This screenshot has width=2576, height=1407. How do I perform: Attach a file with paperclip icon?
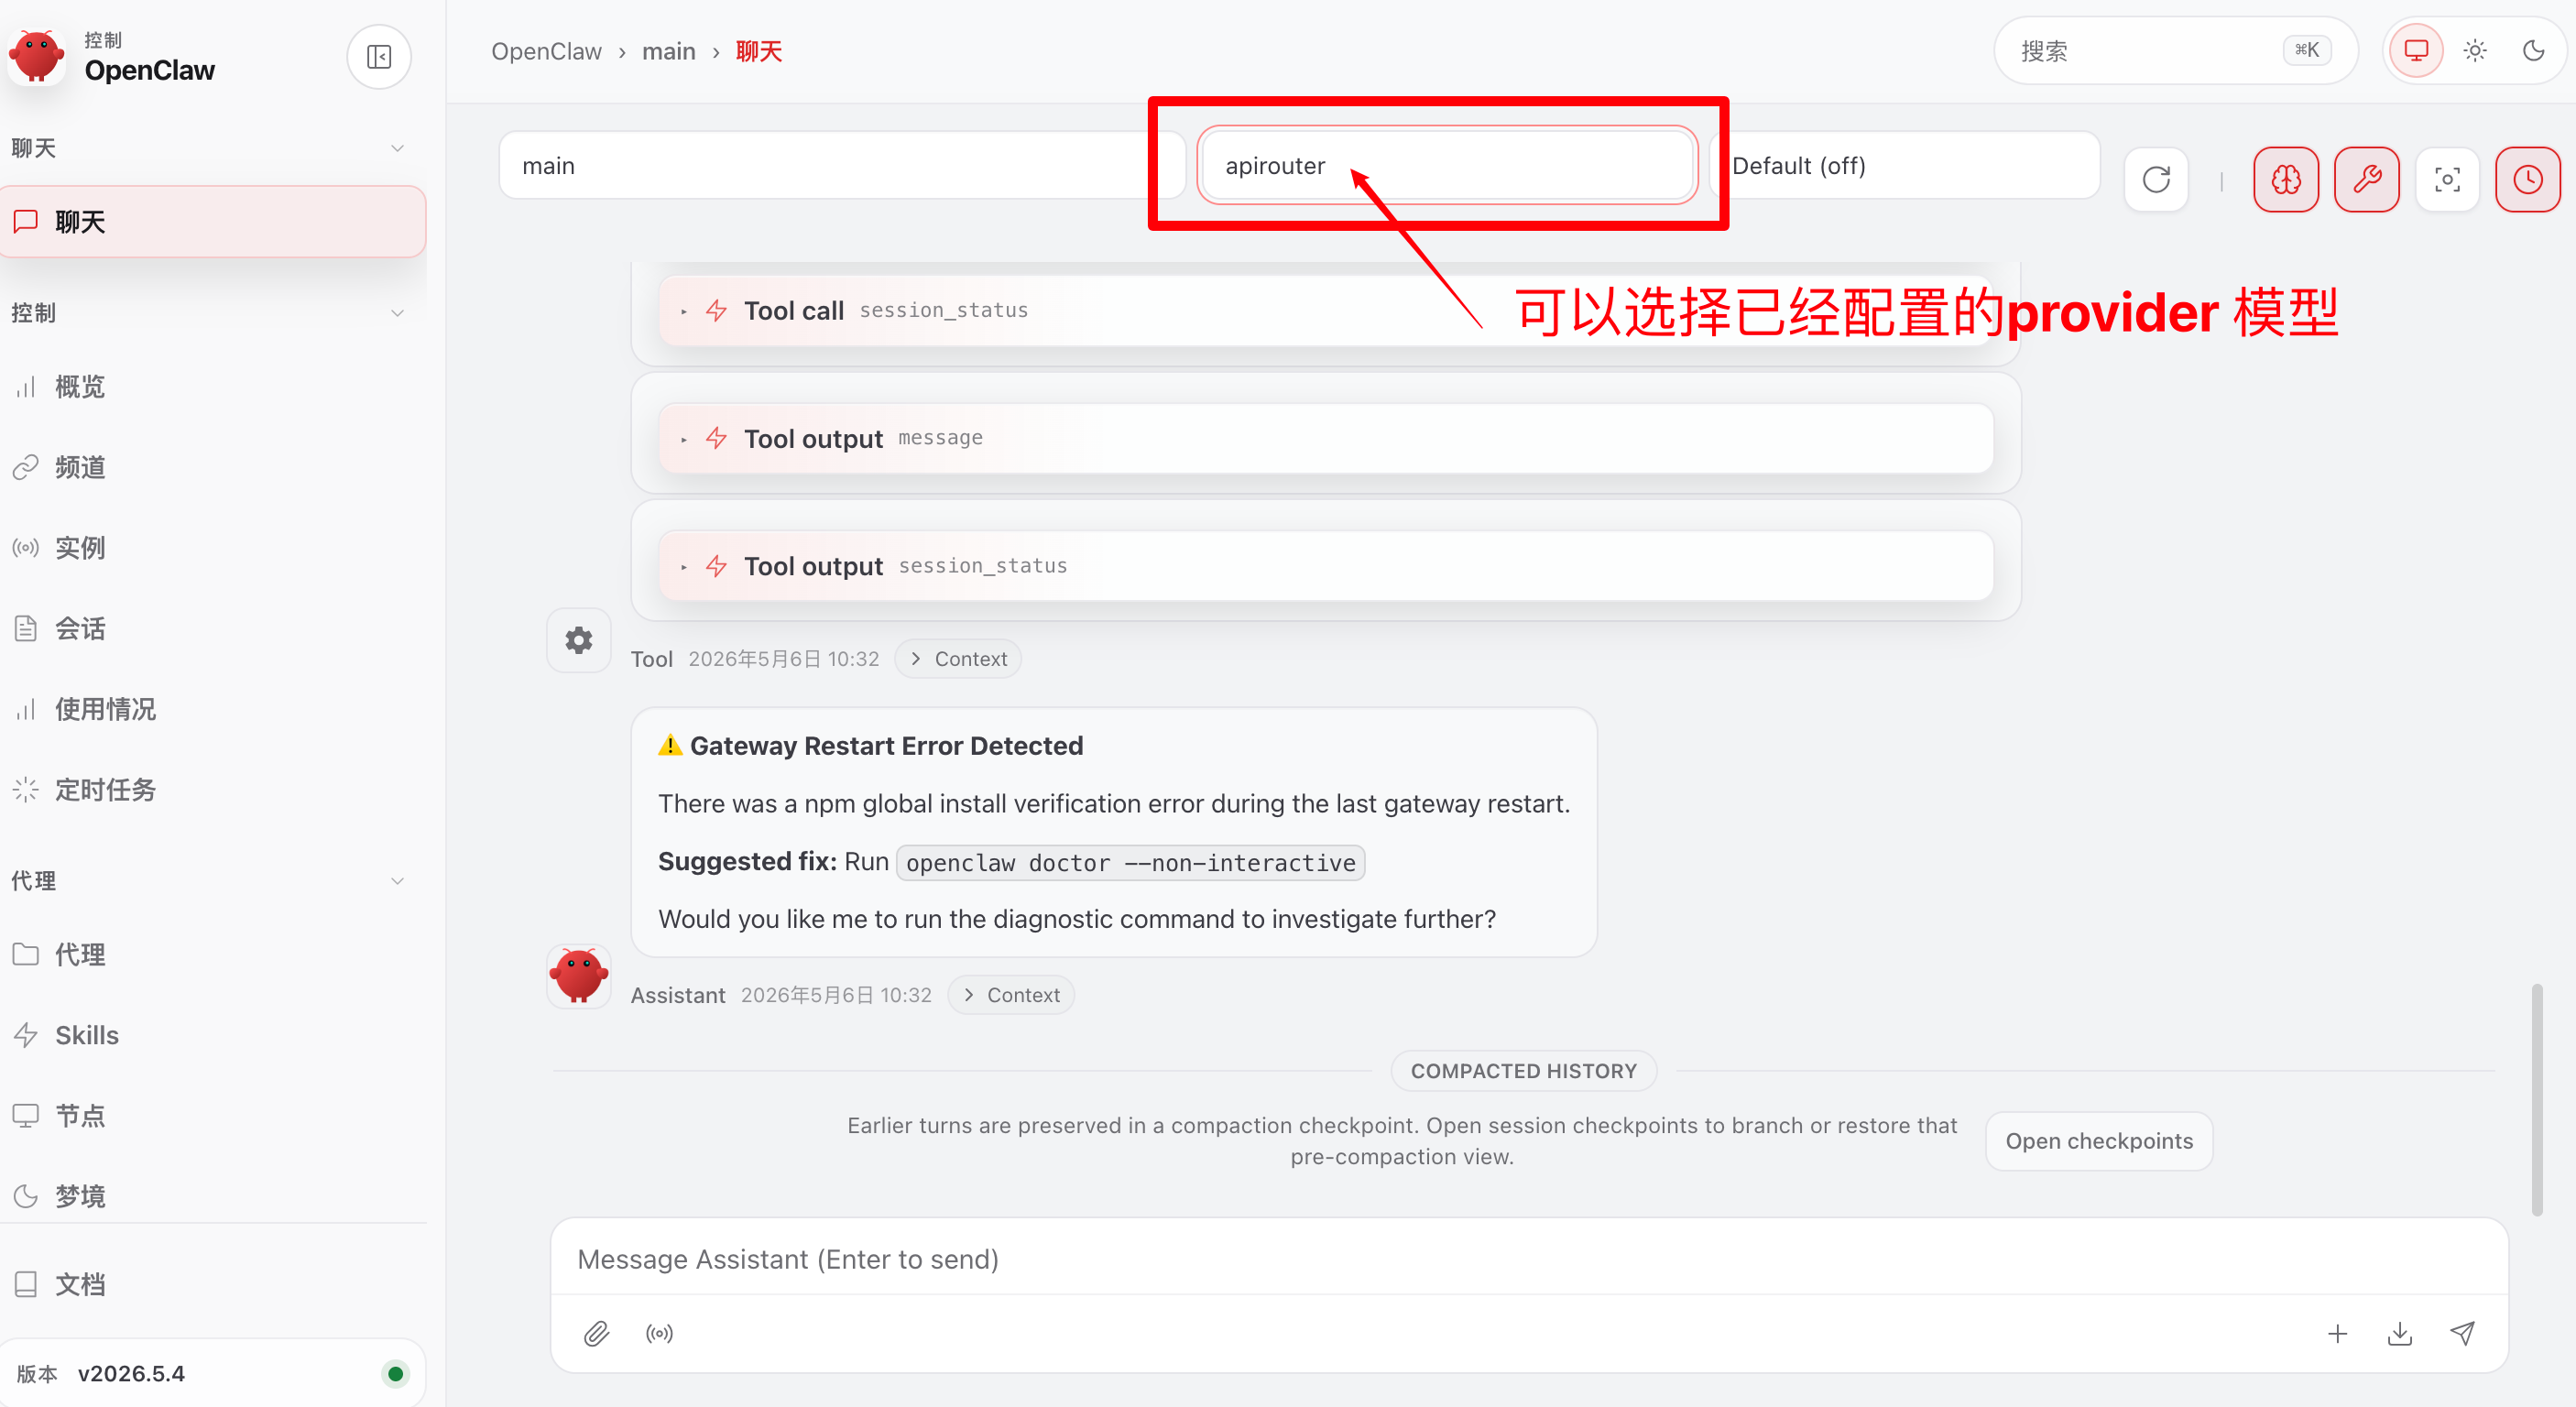coord(597,1333)
